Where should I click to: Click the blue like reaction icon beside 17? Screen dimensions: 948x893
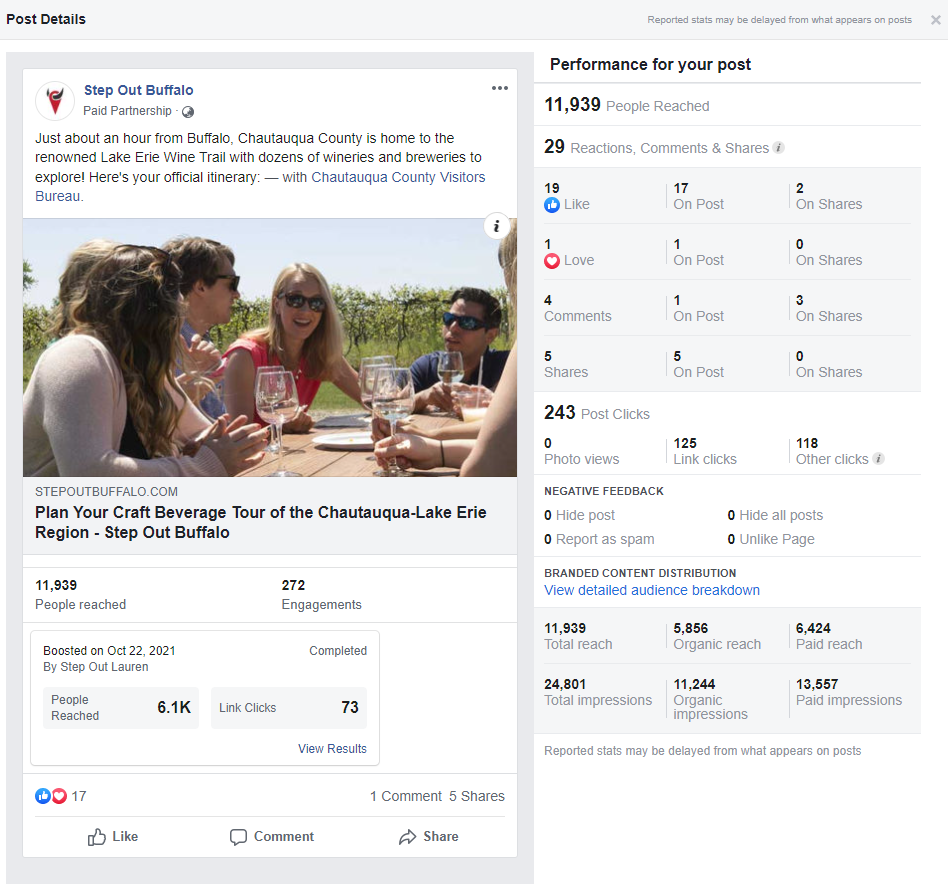tap(42, 796)
